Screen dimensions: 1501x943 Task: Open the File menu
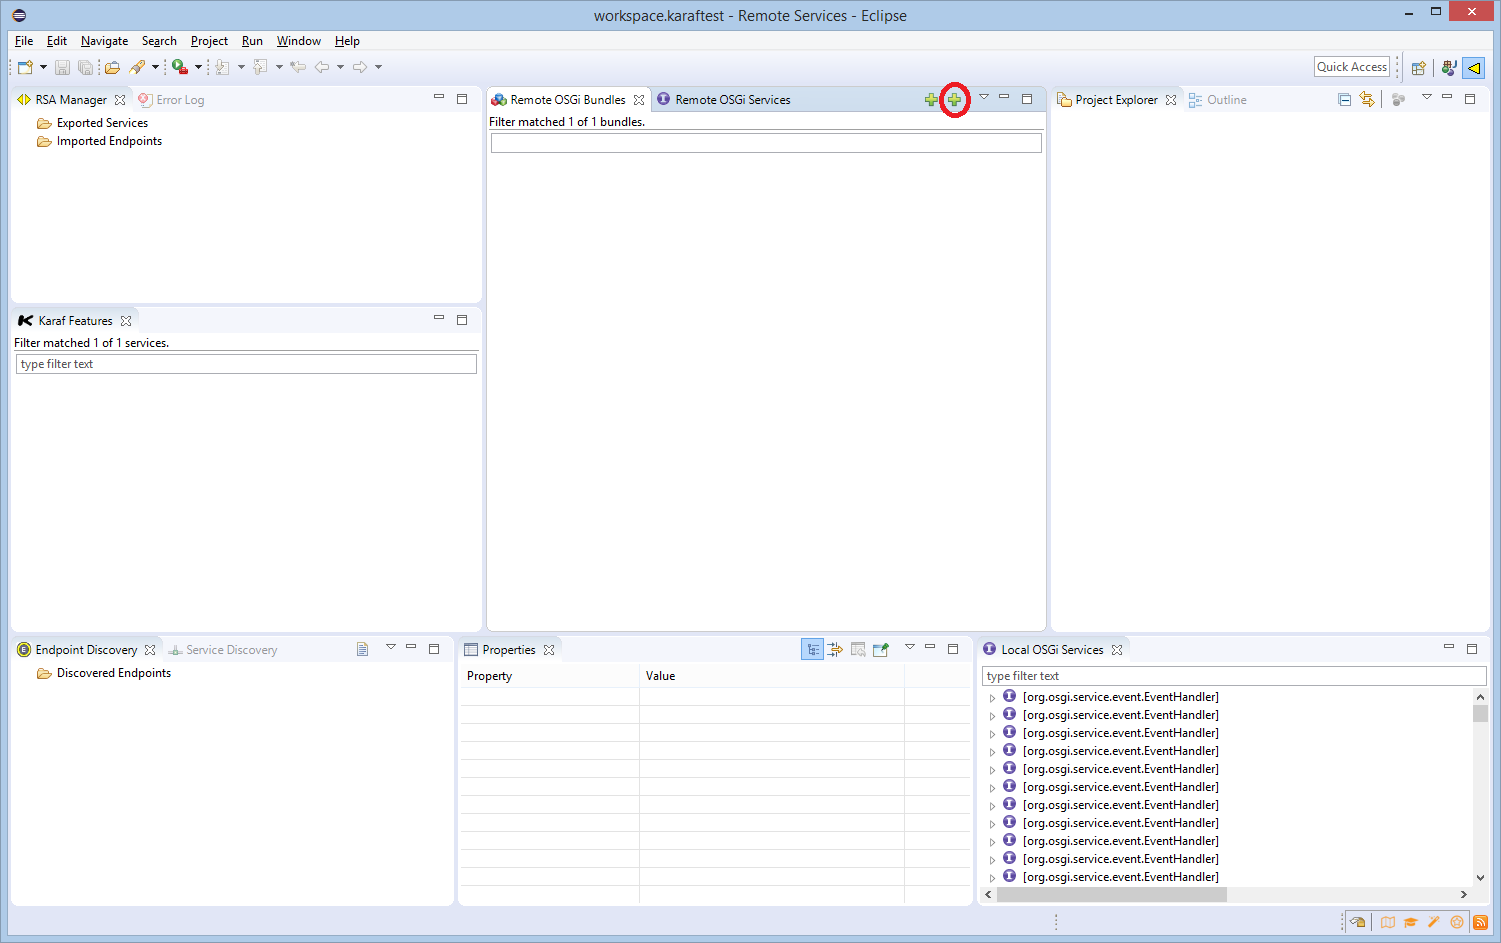tap(24, 41)
